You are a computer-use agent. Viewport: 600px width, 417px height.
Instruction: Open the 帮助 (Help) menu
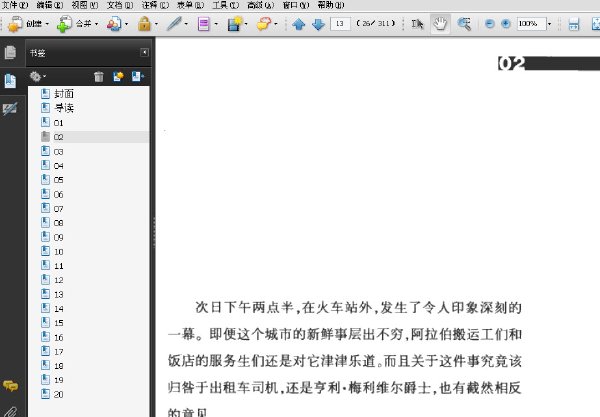coord(331,5)
